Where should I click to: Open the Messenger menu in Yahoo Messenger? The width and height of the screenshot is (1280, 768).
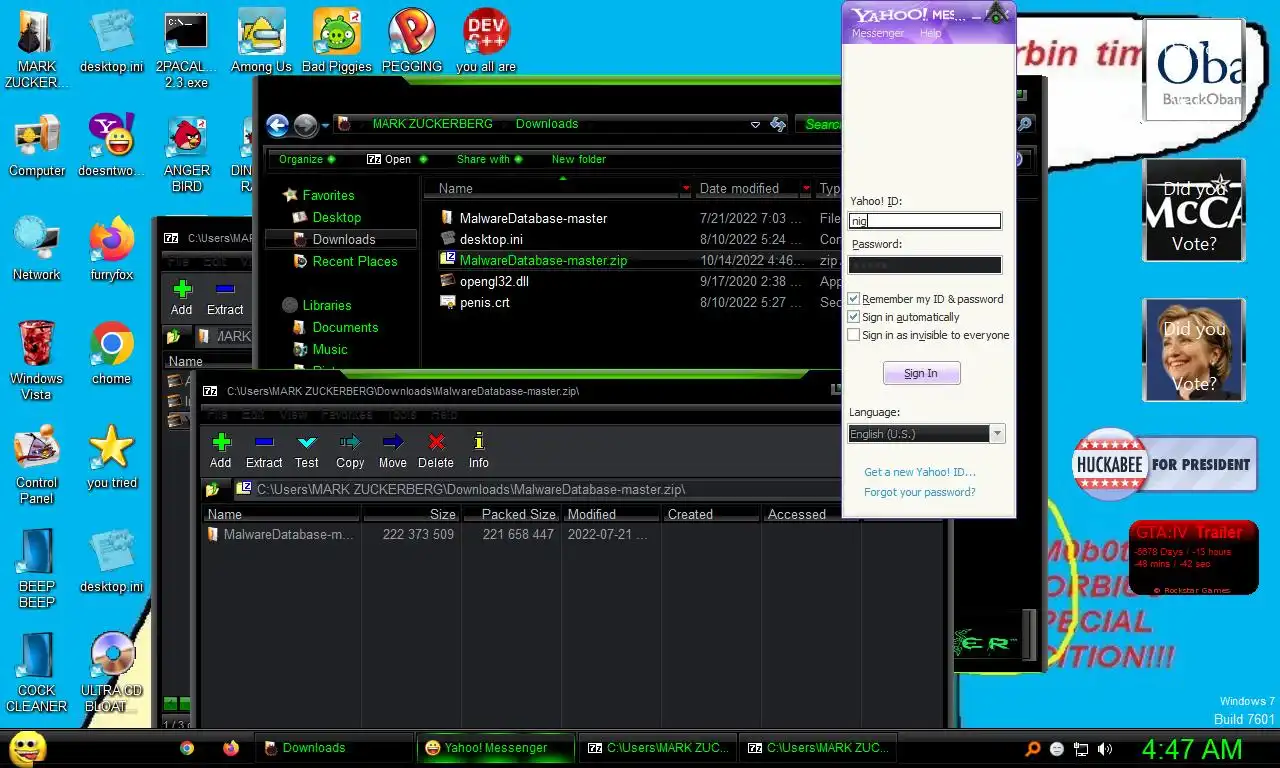(877, 33)
